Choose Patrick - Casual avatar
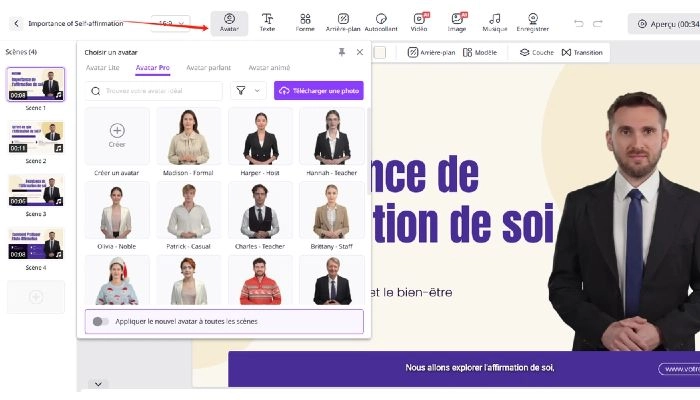The image size is (700, 400). click(x=188, y=211)
